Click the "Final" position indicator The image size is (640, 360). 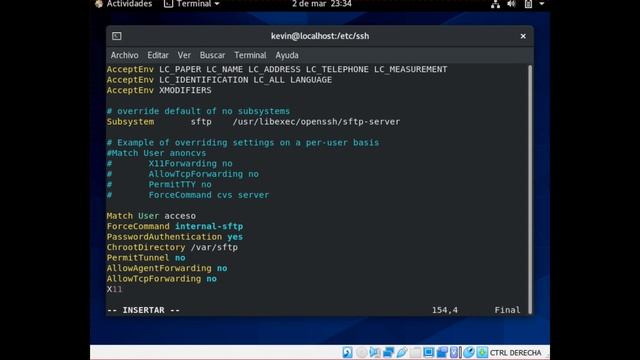point(507,310)
